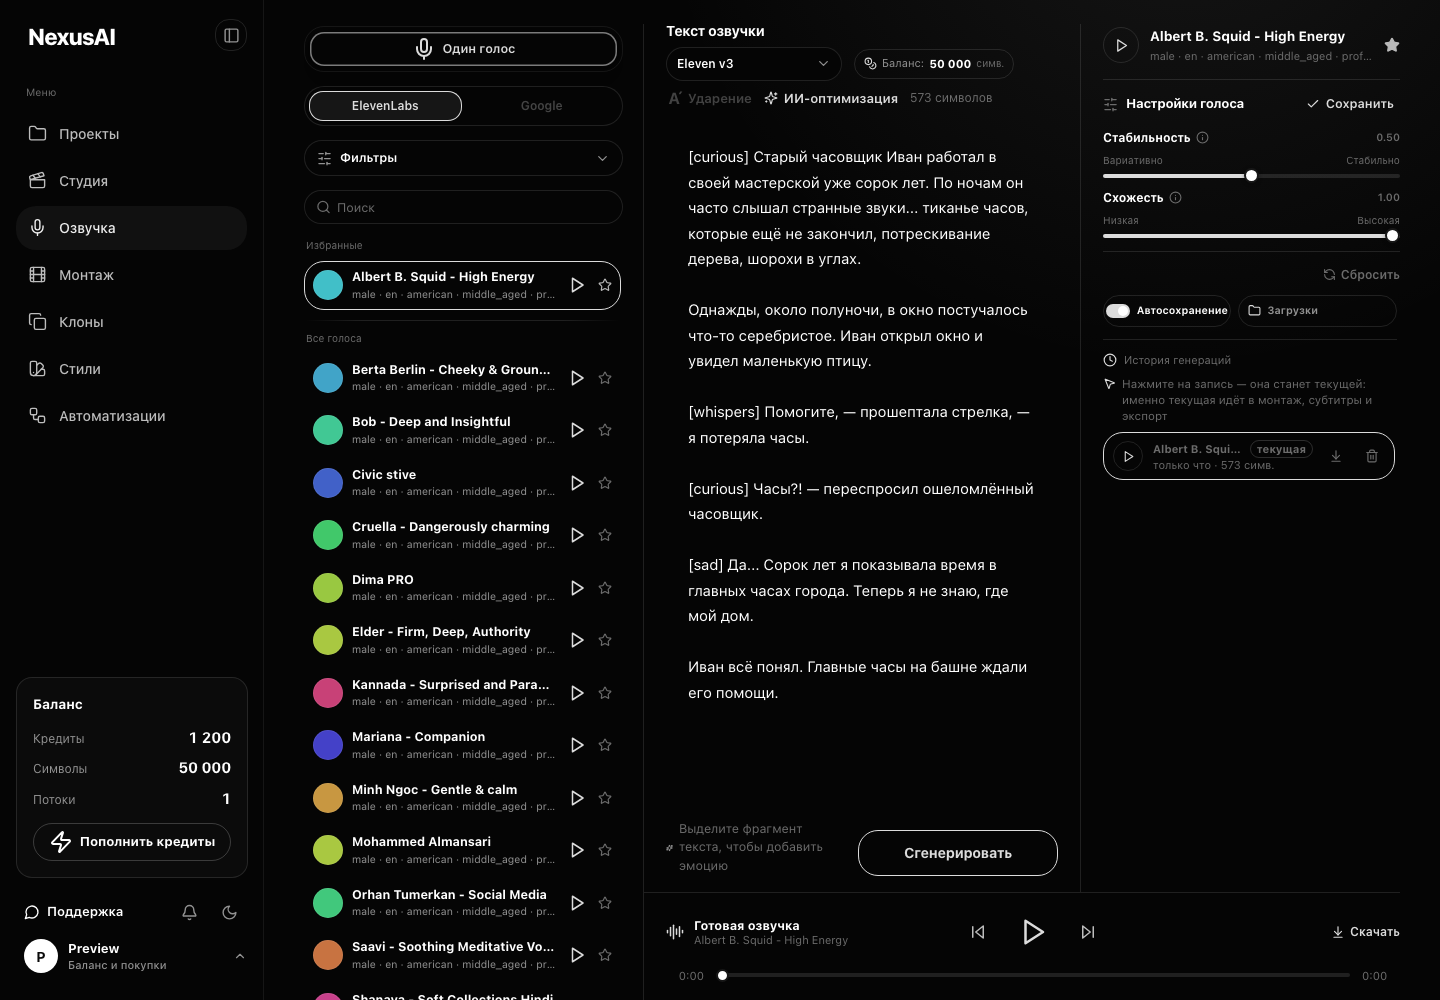Add Civic stive to favorites
Viewport: 1440px width, 1000px height.
[x=605, y=483]
